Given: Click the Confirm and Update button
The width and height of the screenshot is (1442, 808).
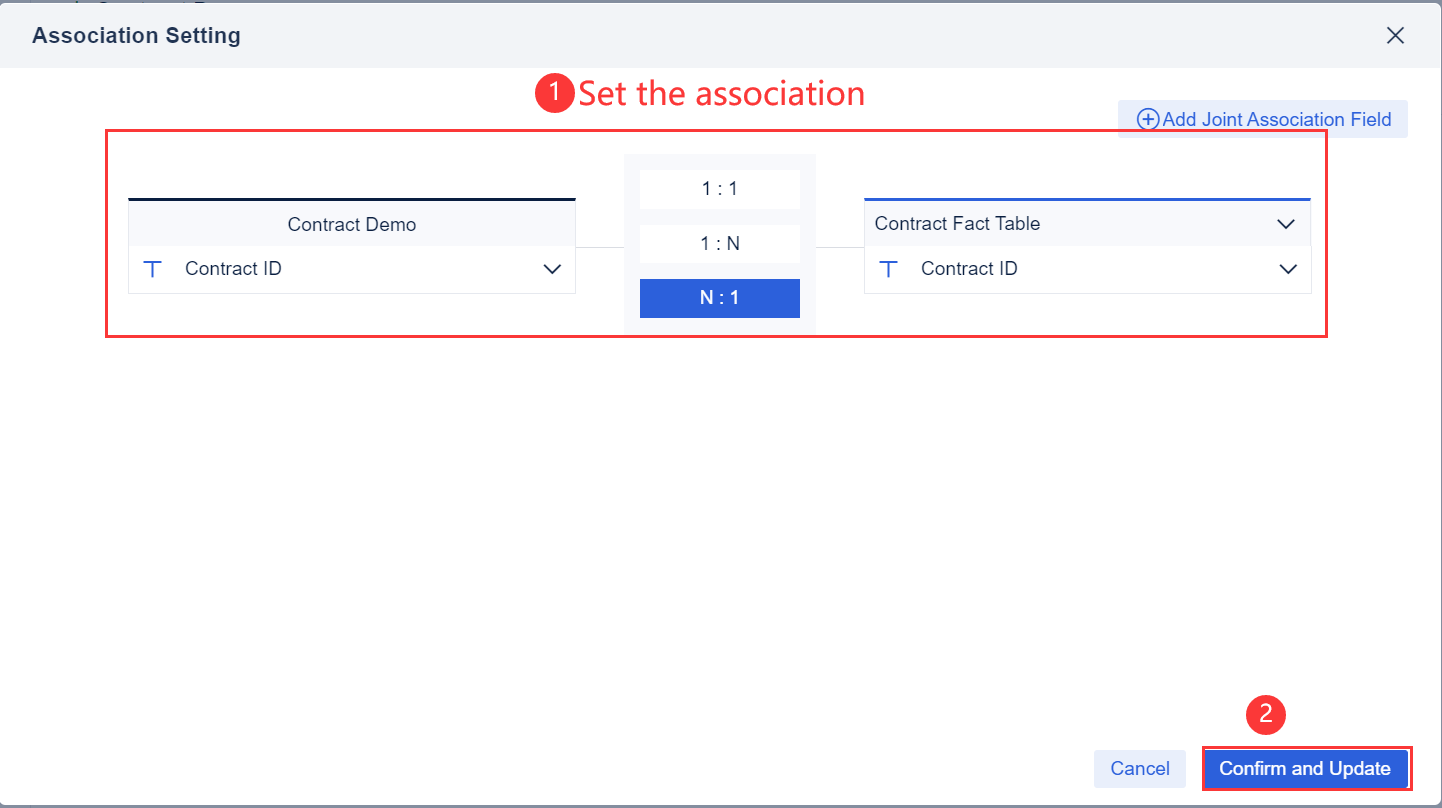Looking at the screenshot, I should pos(1305,768).
